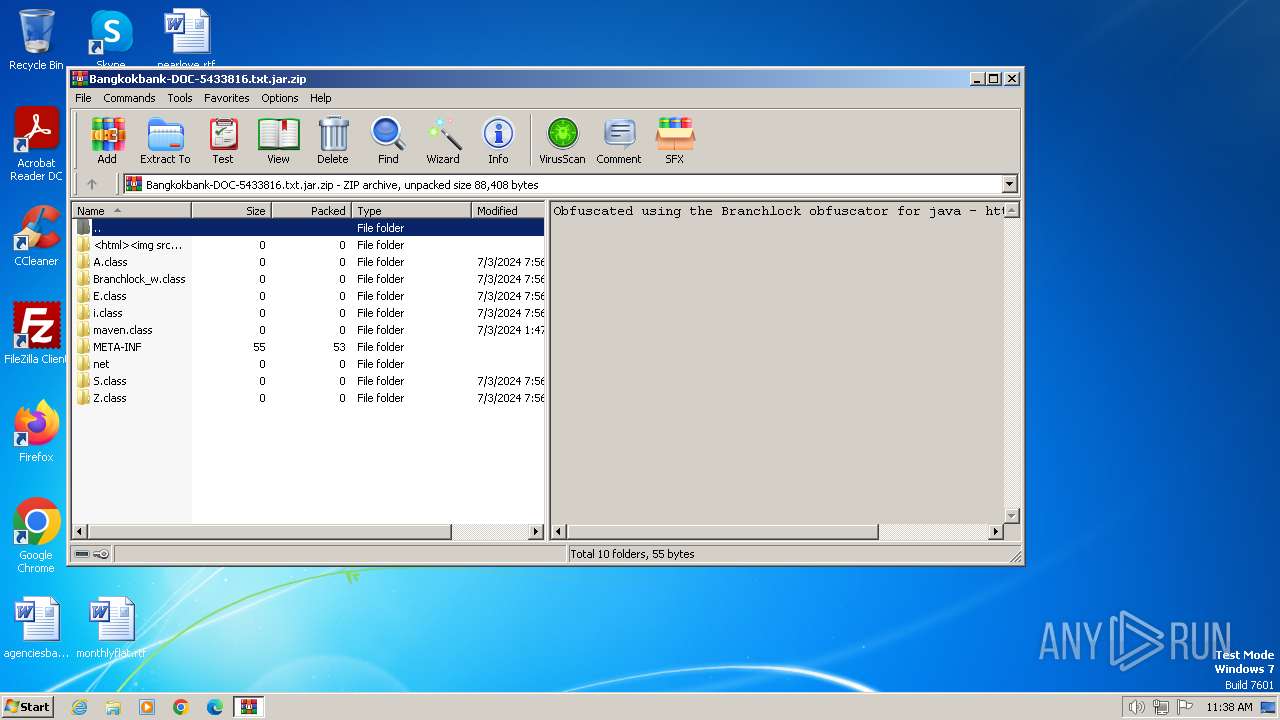Open monthlyflat.rtf document on desktop
Screen dimensions: 1280x720
point(111,628)
